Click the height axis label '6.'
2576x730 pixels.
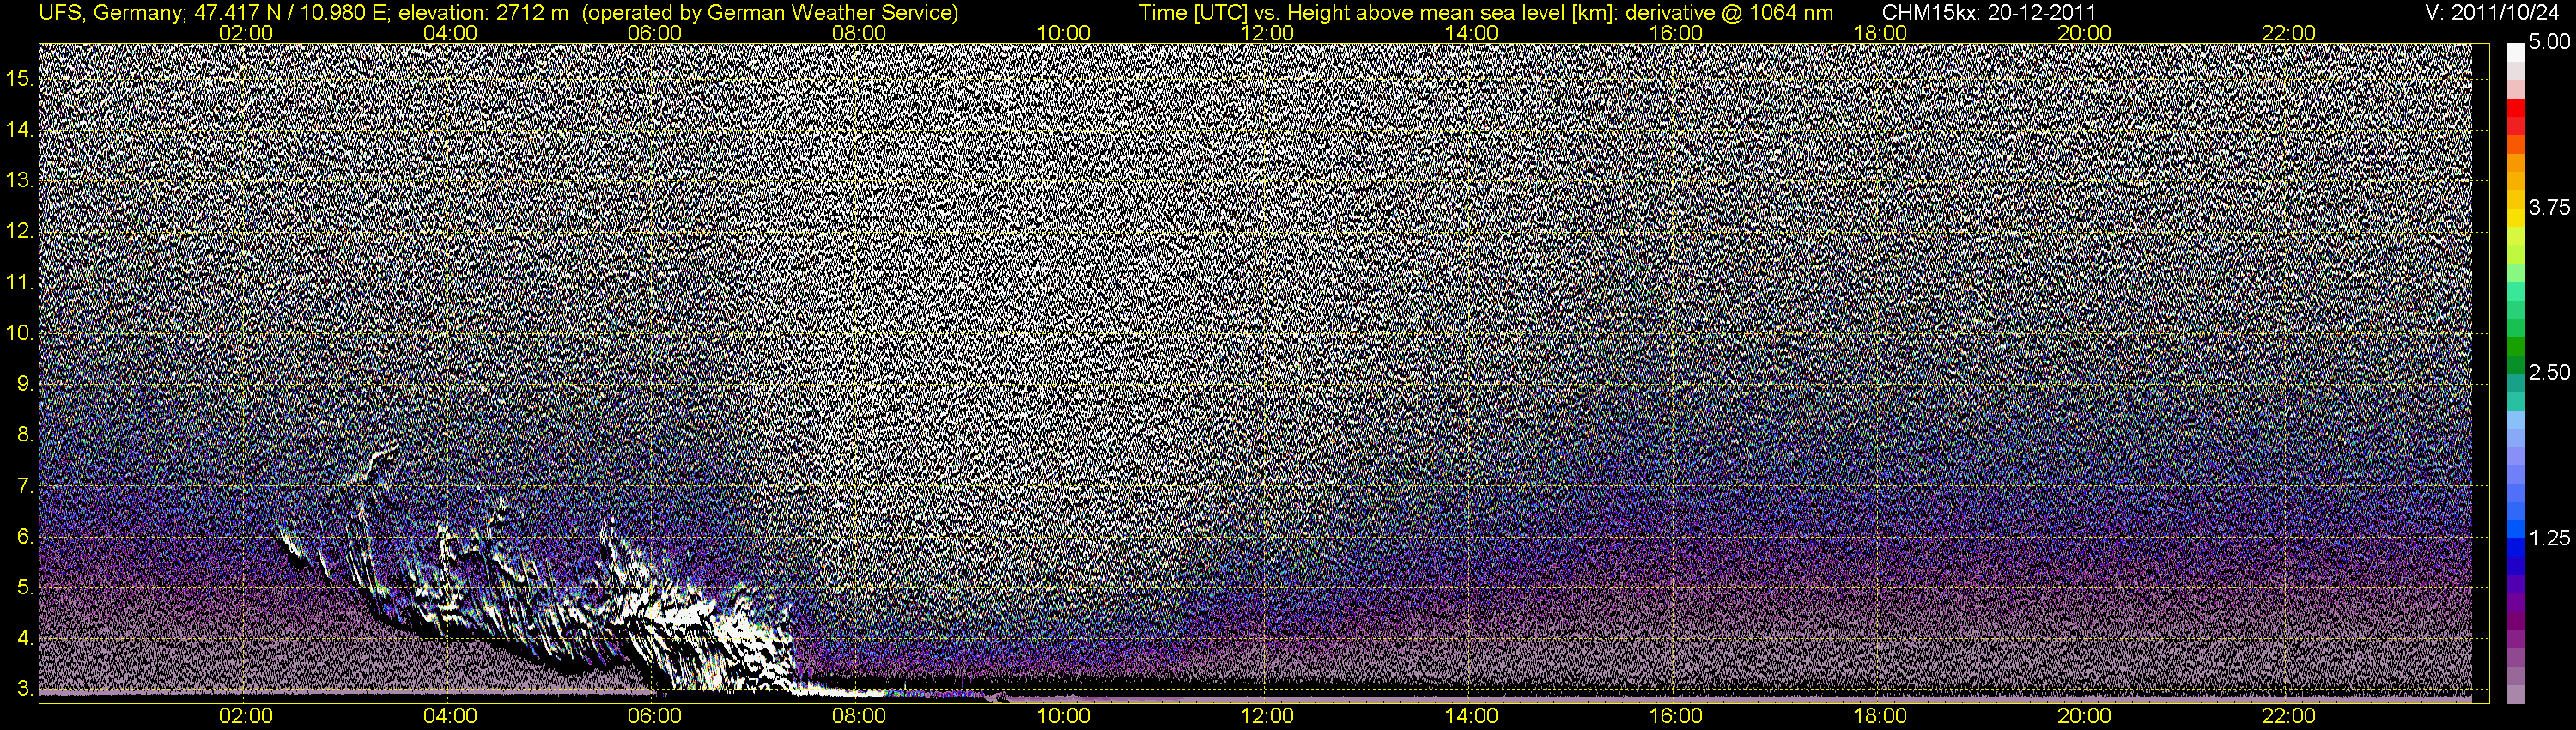[25, 537]
